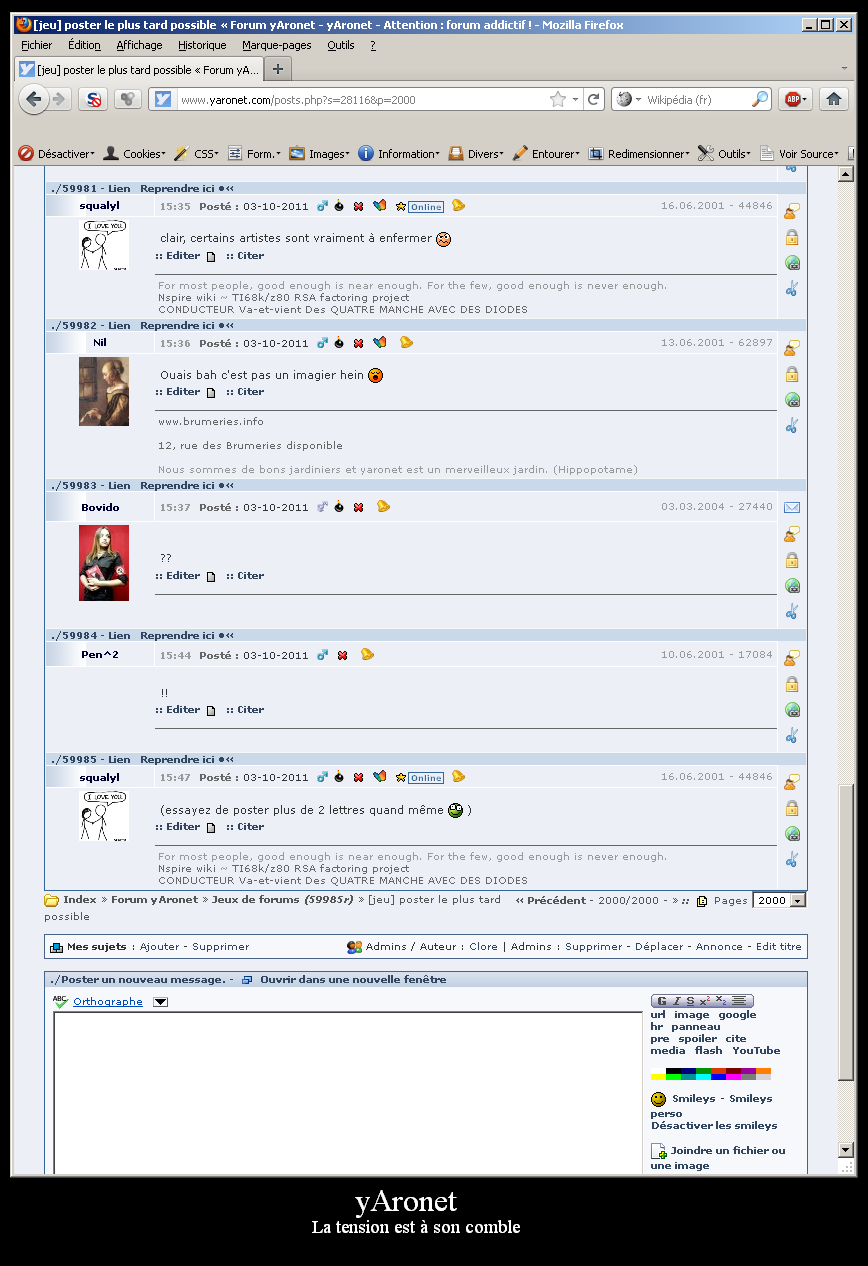868x1266 pixels.
Task: Expand the arrow beside Orthographe
Action: [x=160, y=1002]
